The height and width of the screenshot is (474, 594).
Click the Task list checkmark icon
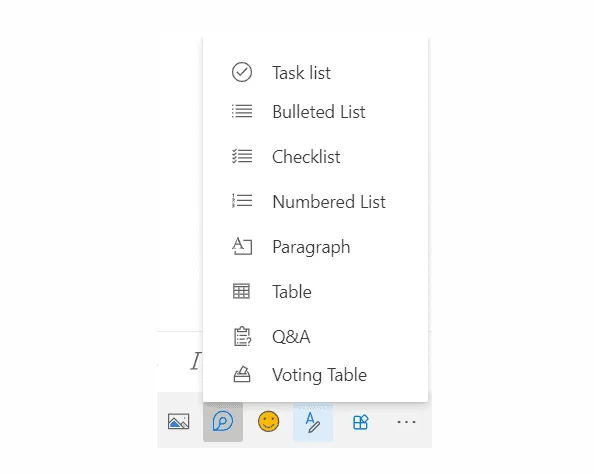point(242,72)
